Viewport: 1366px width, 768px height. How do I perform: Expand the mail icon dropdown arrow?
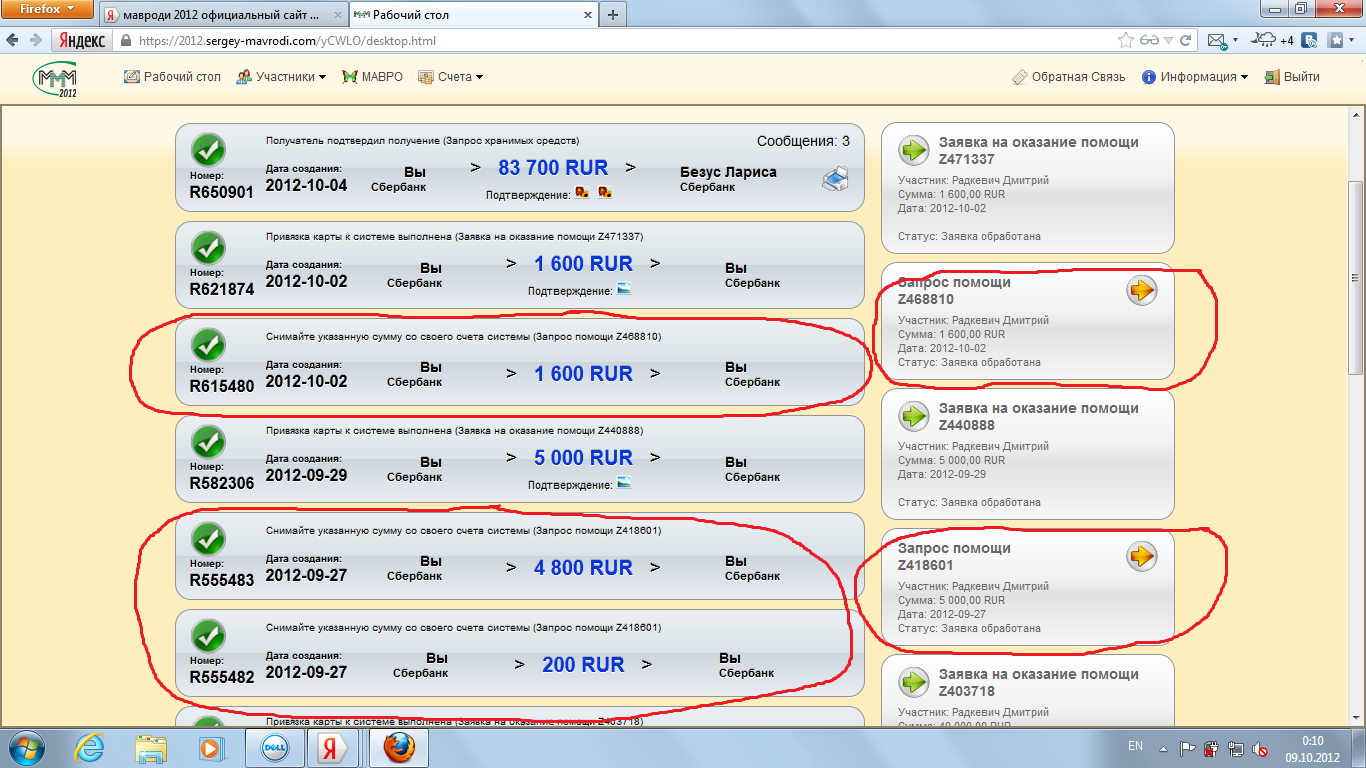[x=1236, y=41]
